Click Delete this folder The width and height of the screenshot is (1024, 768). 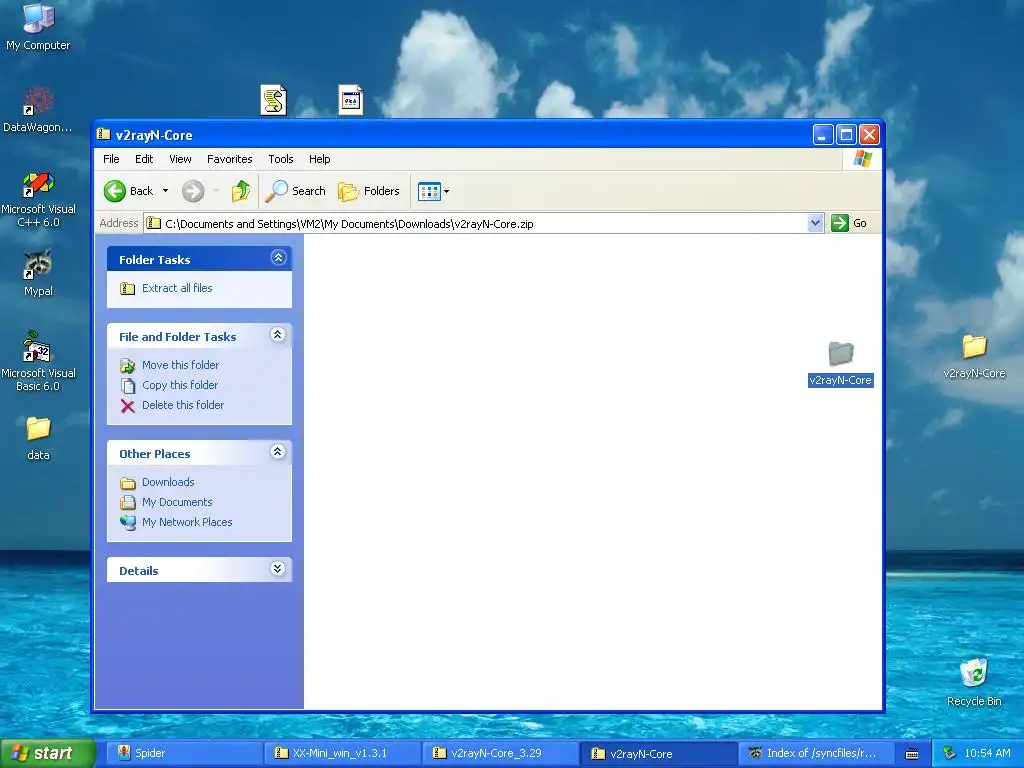[x=183, y=405]
